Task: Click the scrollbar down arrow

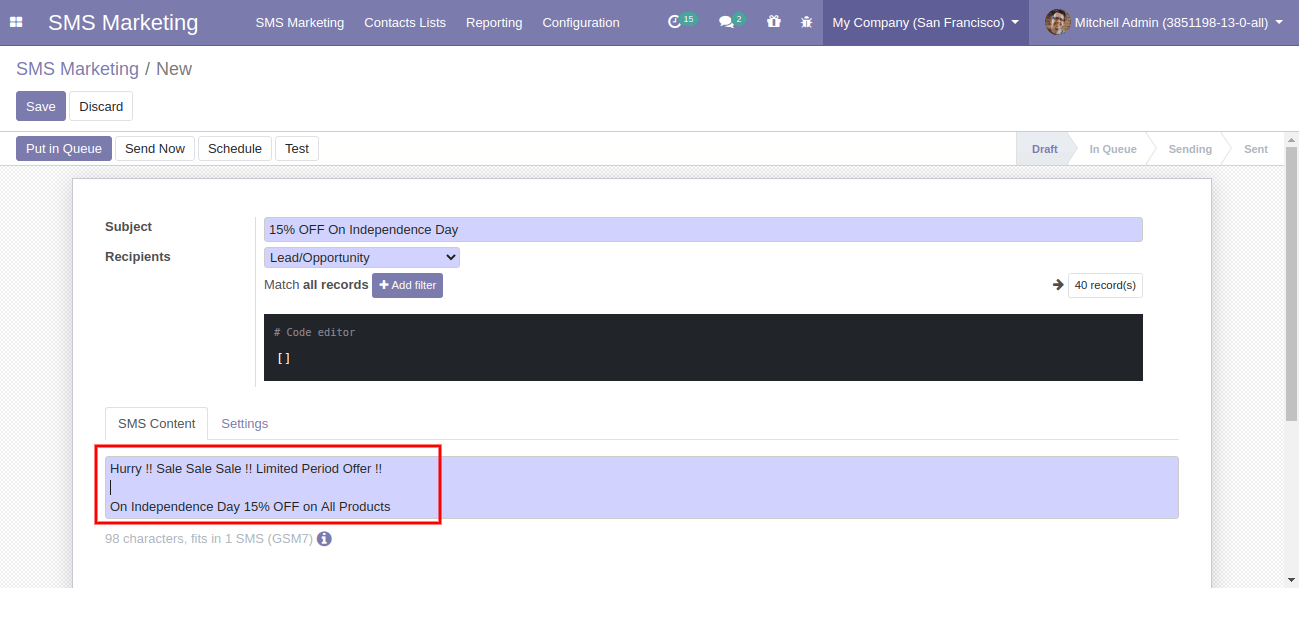Action: pyautogui.click(x=1291, y=579)
